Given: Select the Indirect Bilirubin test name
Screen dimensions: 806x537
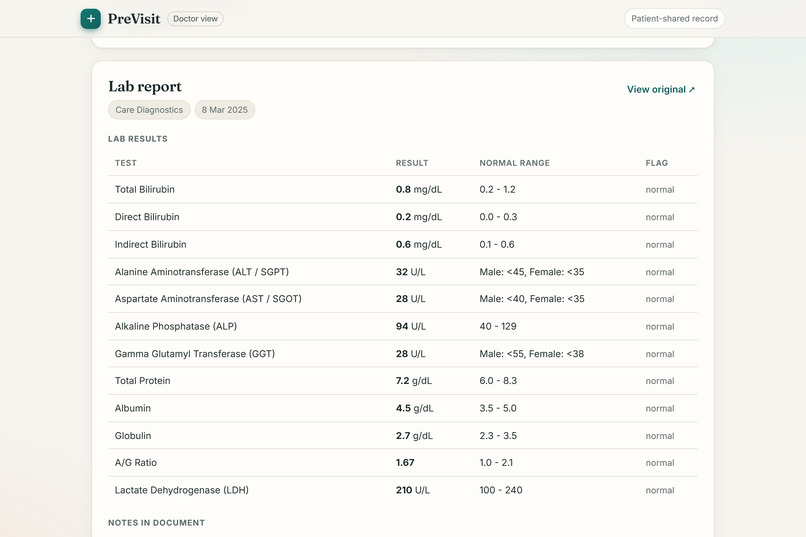Looking at the screenshot, I should 151,245.
